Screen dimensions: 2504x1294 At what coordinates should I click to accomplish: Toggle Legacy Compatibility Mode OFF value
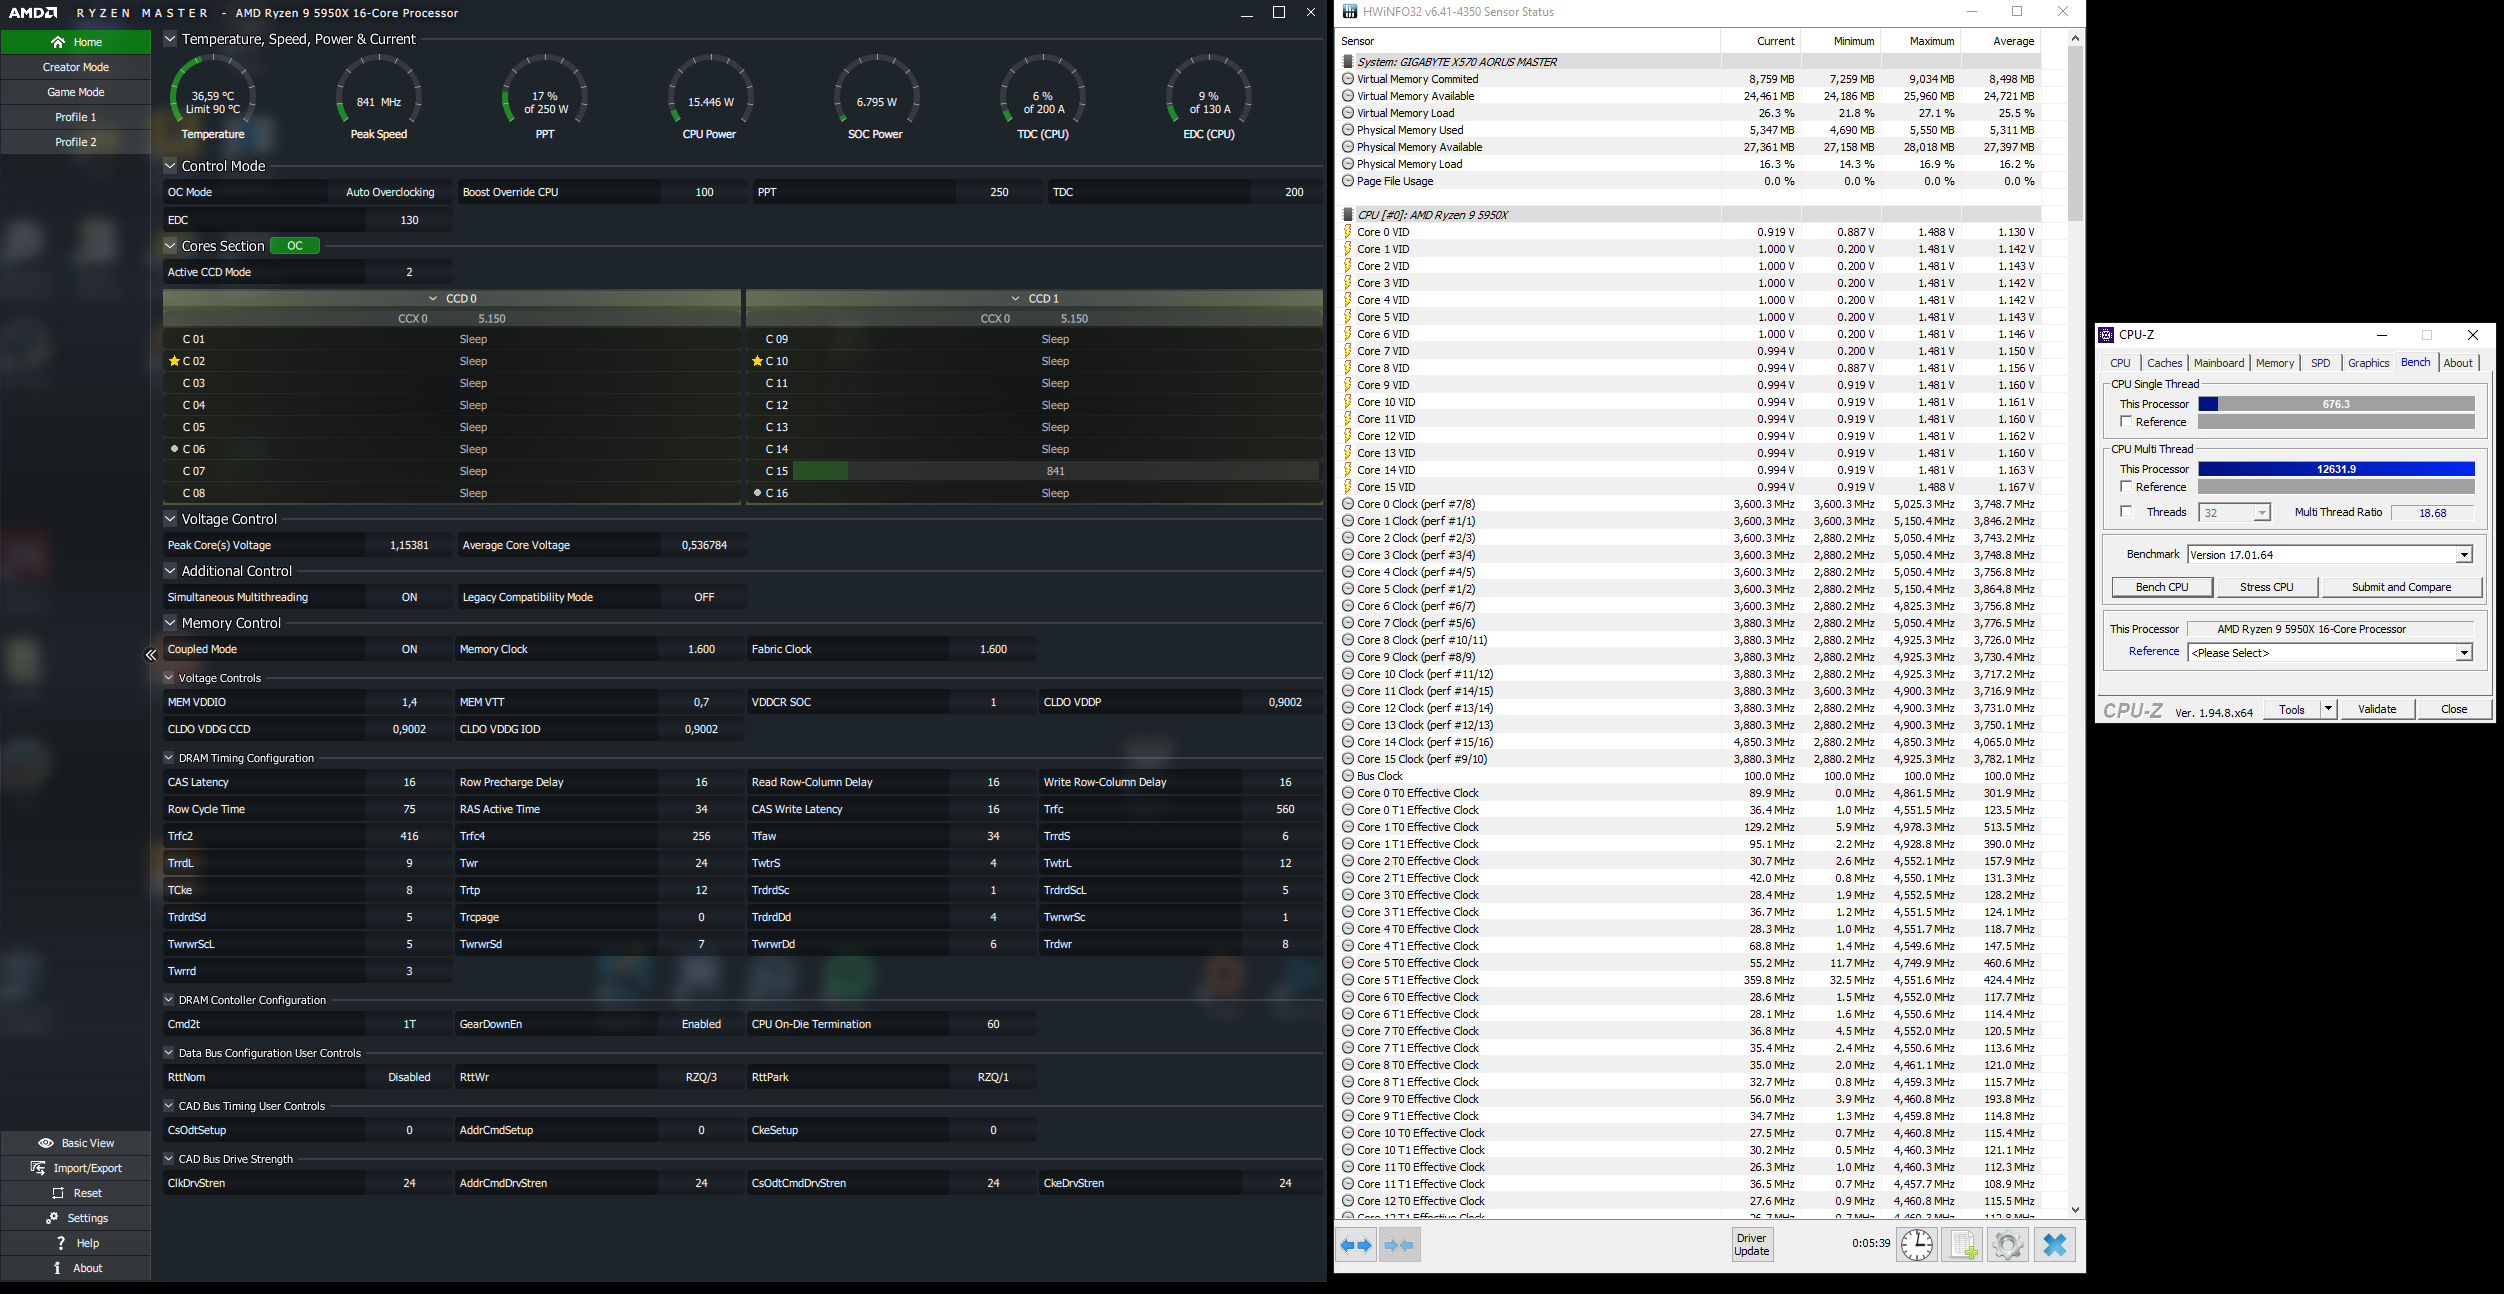(704, 597)
